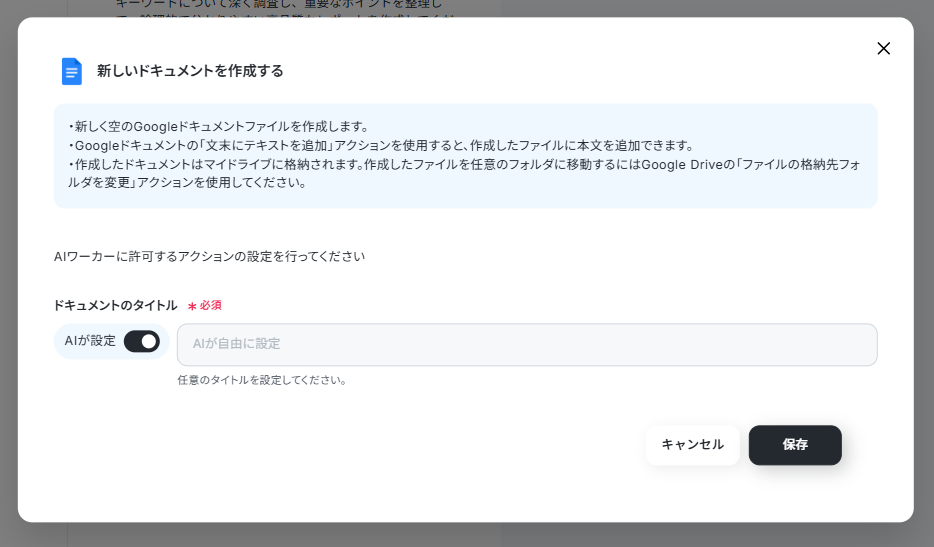The width and height of the screenshot is (934, 547).
Task: Click the first bullet about empty Google document
Action: pyautogui.click(x=220, y=127)
